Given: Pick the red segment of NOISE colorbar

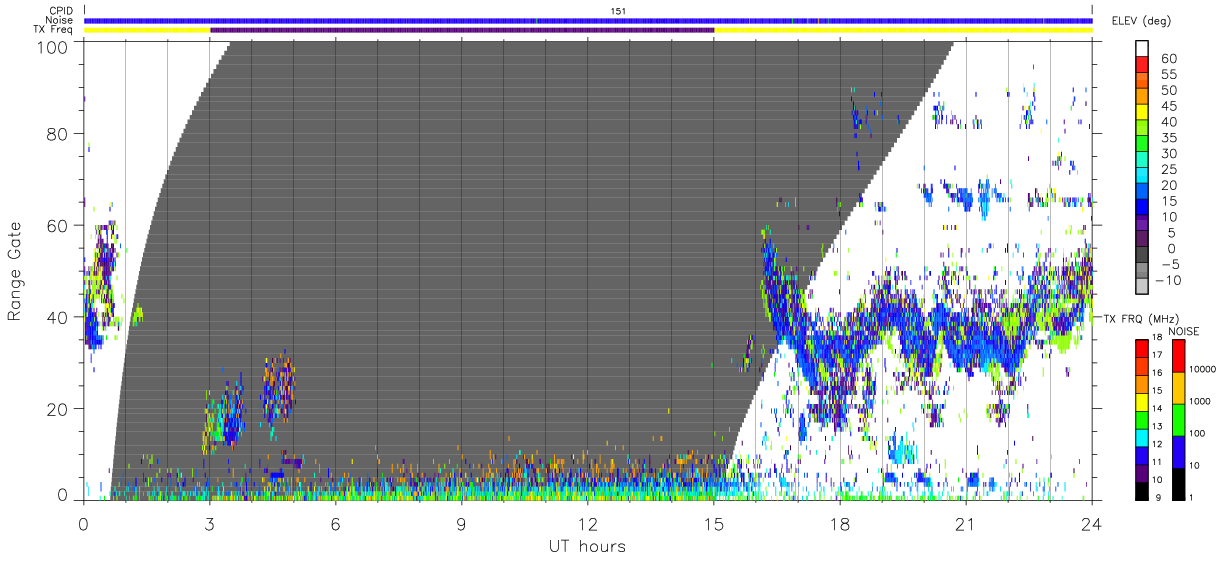Looking at the screenshot, I should pyautogui.click(x=1178, y=355).
